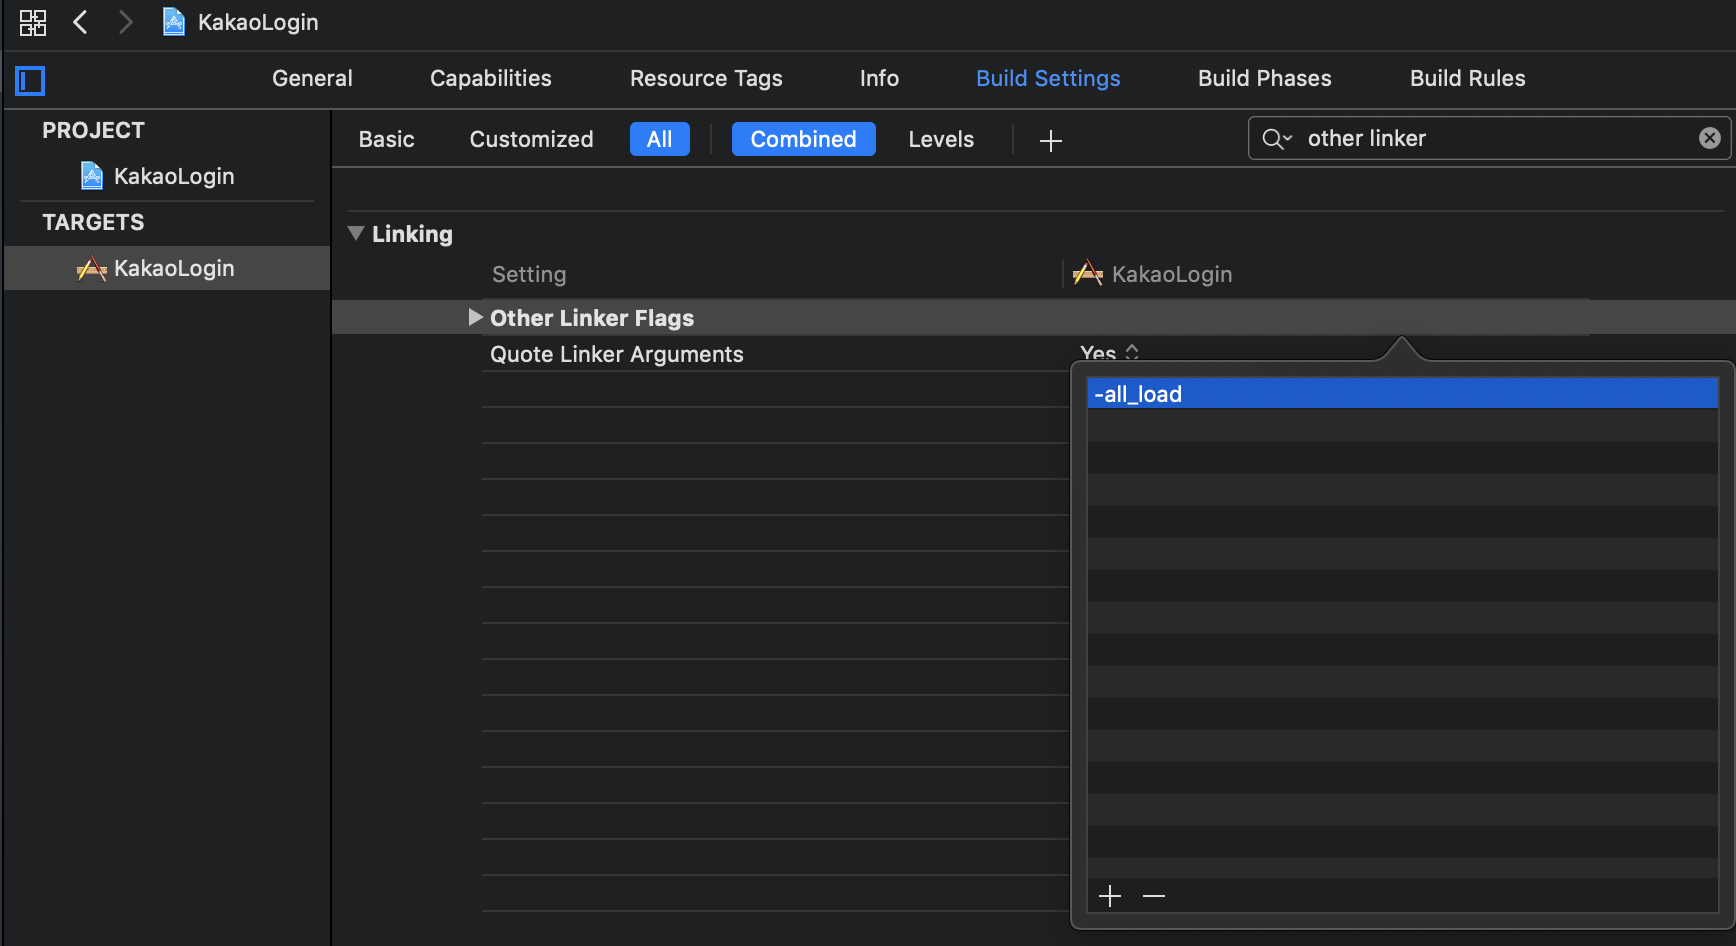Image resolution: width=1736 pixels, height=946 pixels.
Task: Open the related items grid menu
Action: [33, 22]
